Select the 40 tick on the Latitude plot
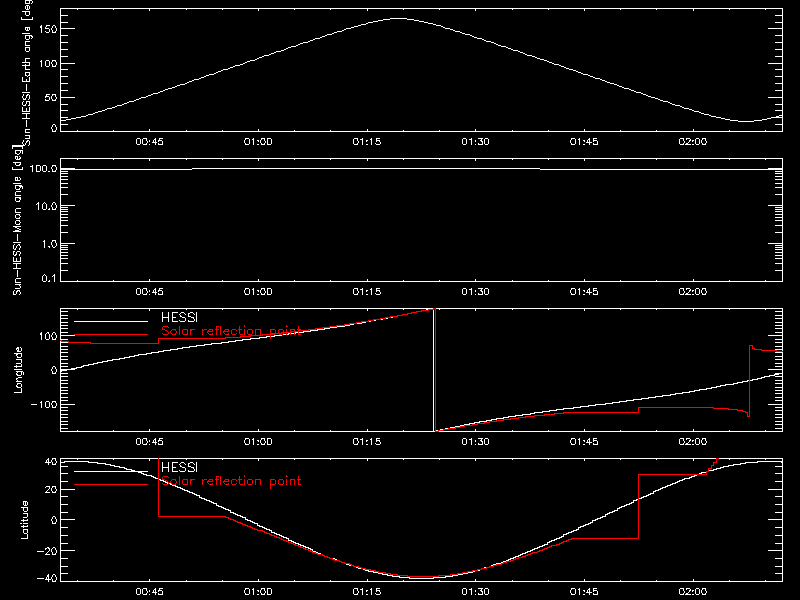This screenshot has height=600, width=800. [51, 462]
